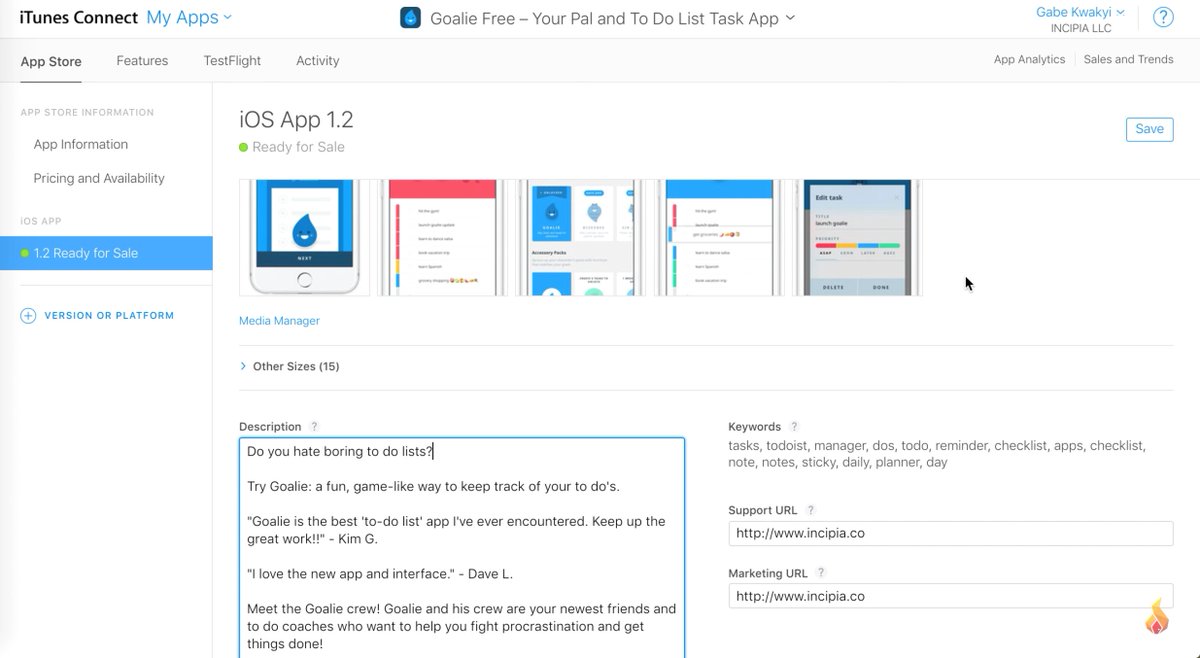Expand the Other Sizes (15) section
Viewport: 1200px width, 658px height.
tap(290, 366)
